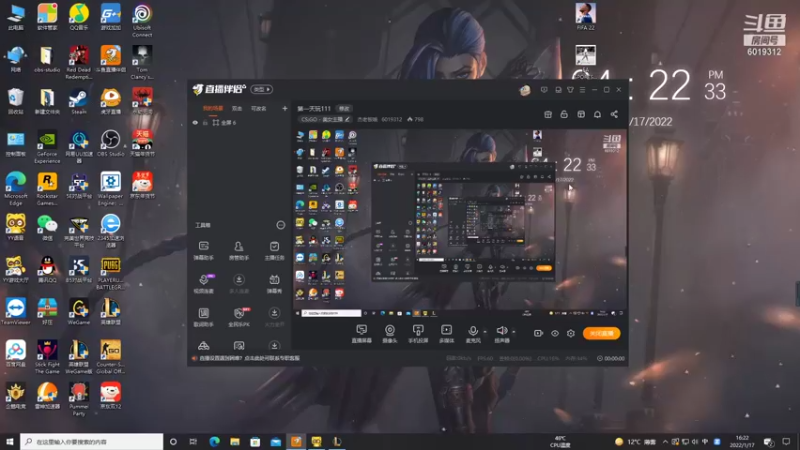Mute the 扬声器 speaker

pyautogui.click(x=502, y=333)
